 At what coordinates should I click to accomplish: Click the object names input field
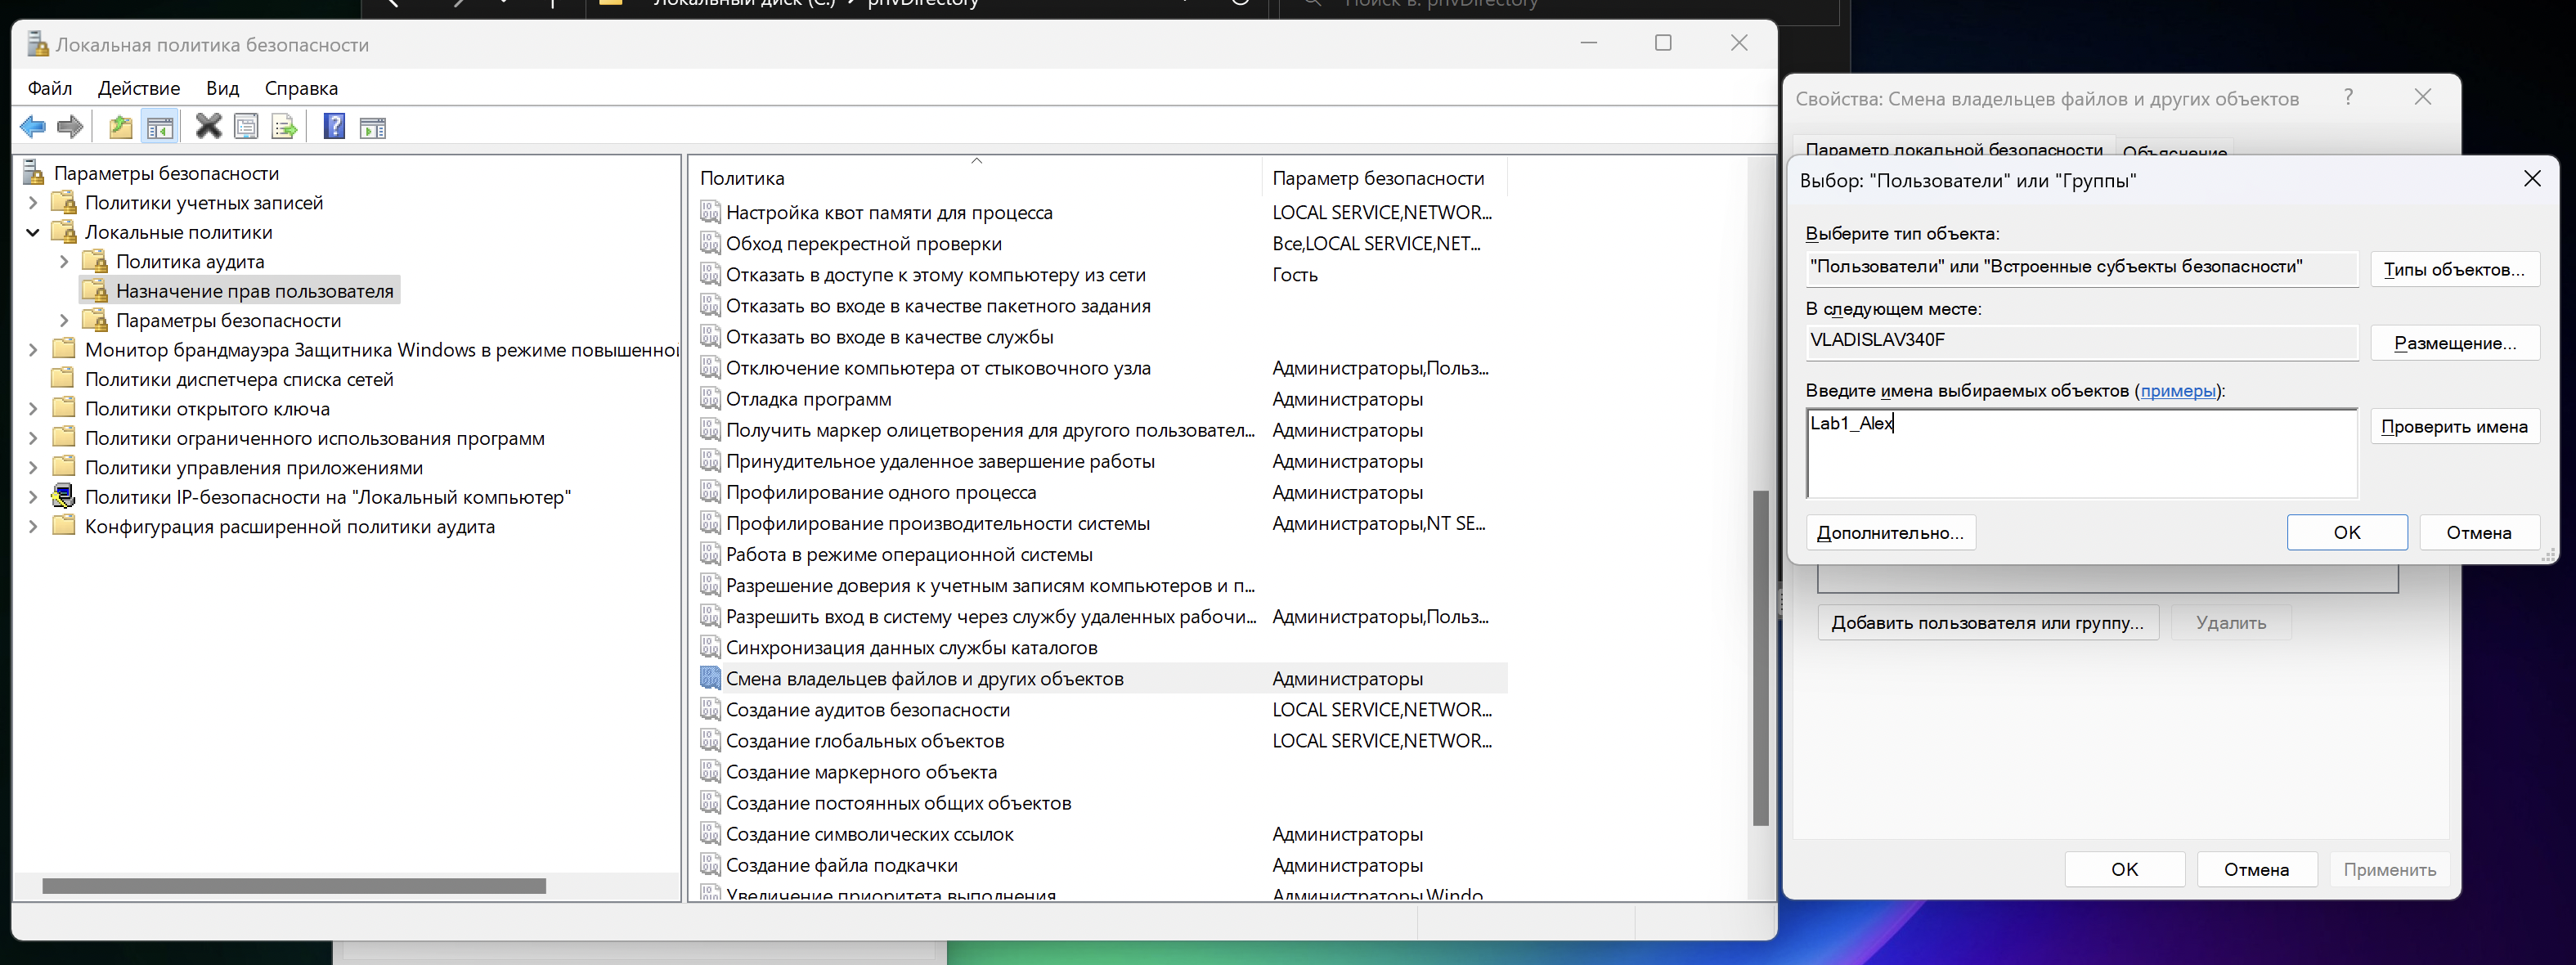coord(2080,453)
